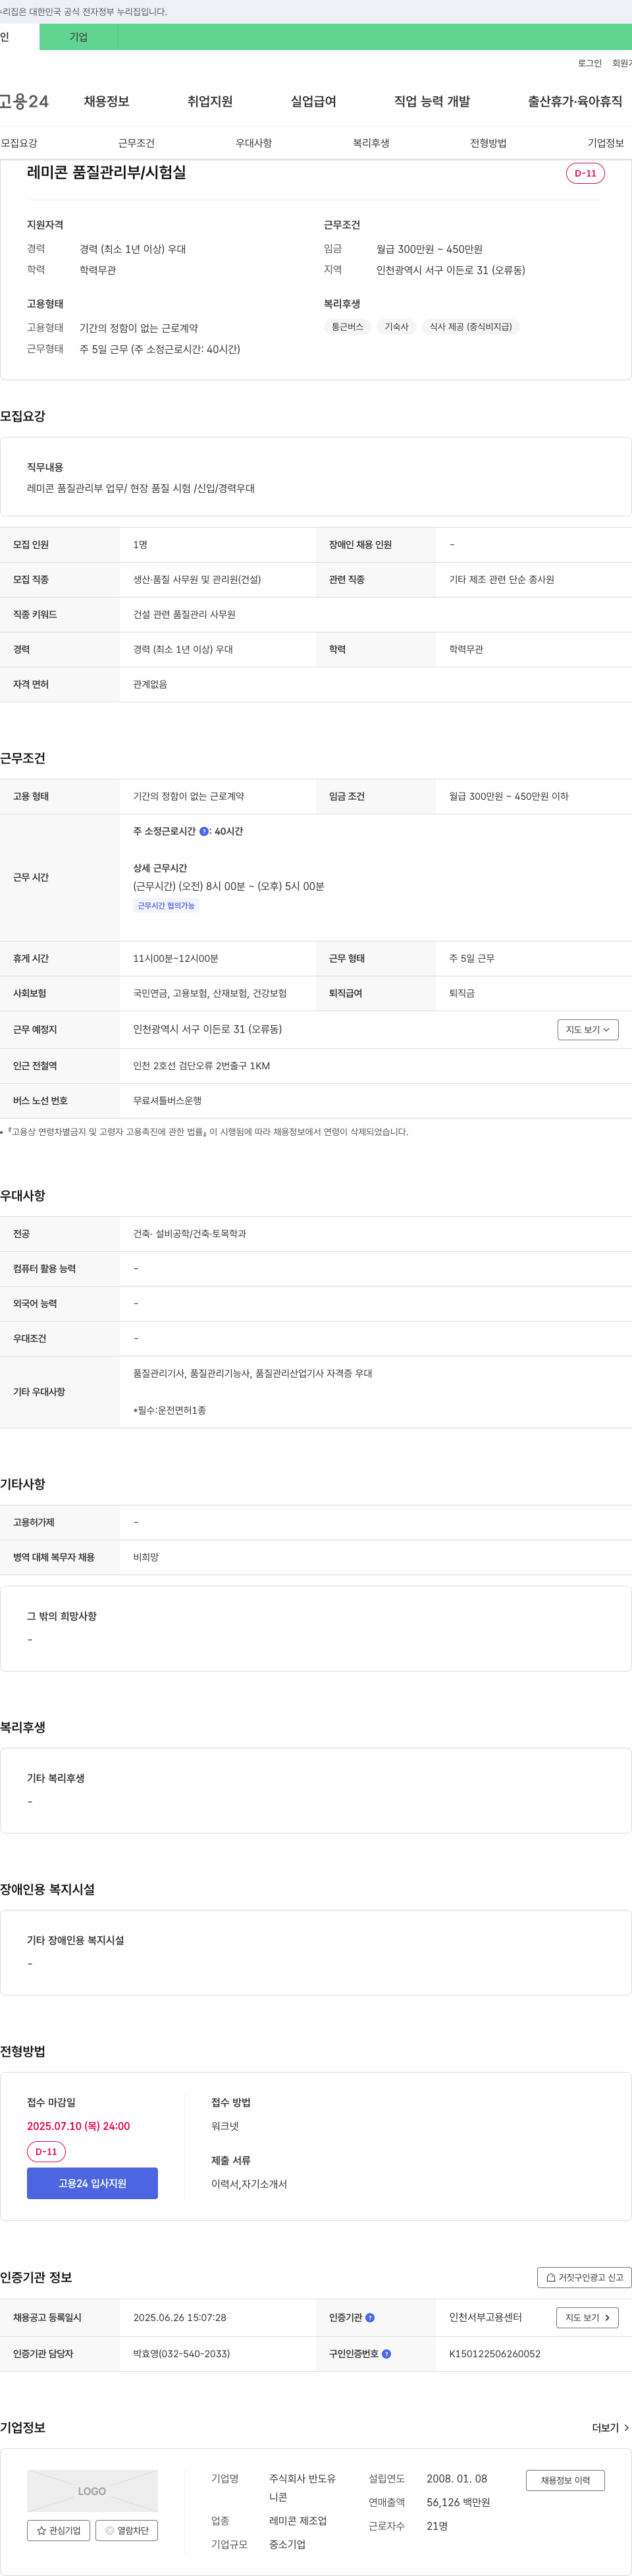Click the D-11 badge near job title
Screen dimensions: 632x2576
tap(585, 173)
